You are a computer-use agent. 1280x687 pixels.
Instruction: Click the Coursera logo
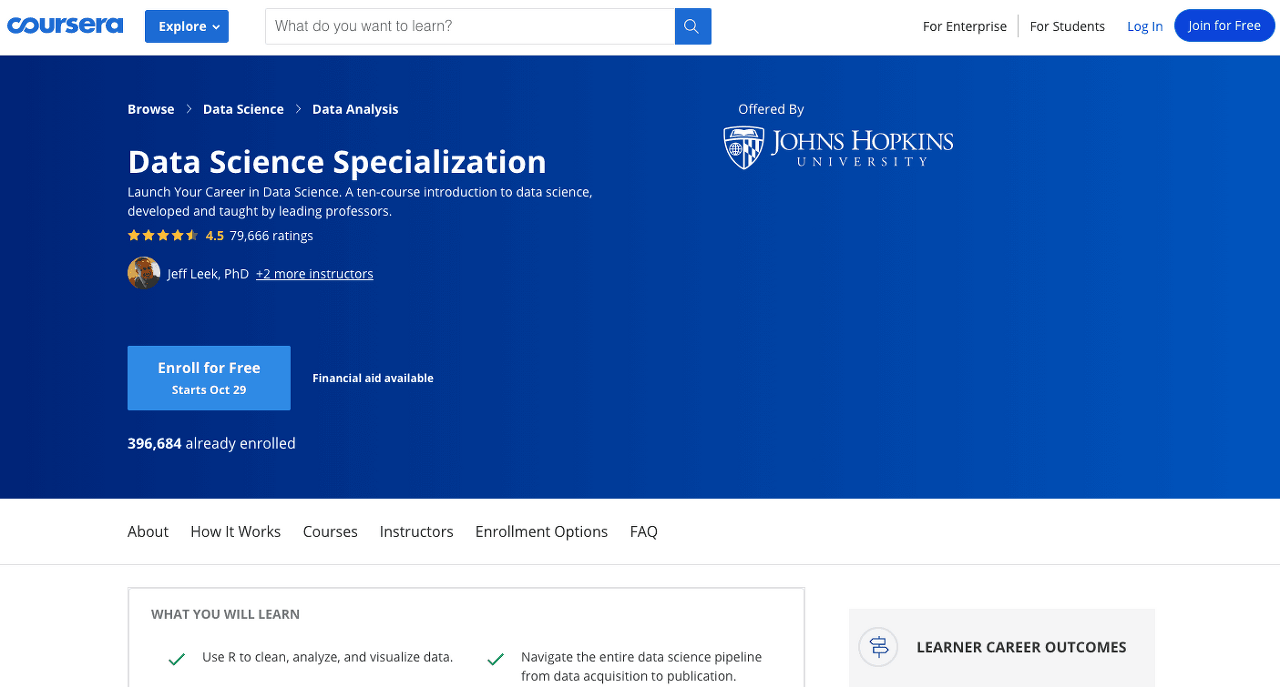65,26
